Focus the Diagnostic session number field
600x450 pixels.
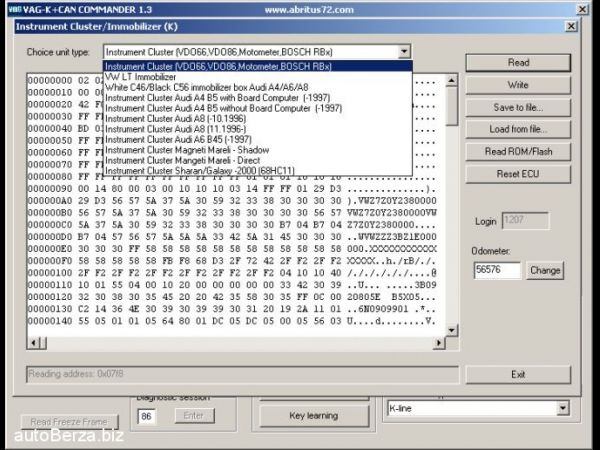tap(147, 416)
